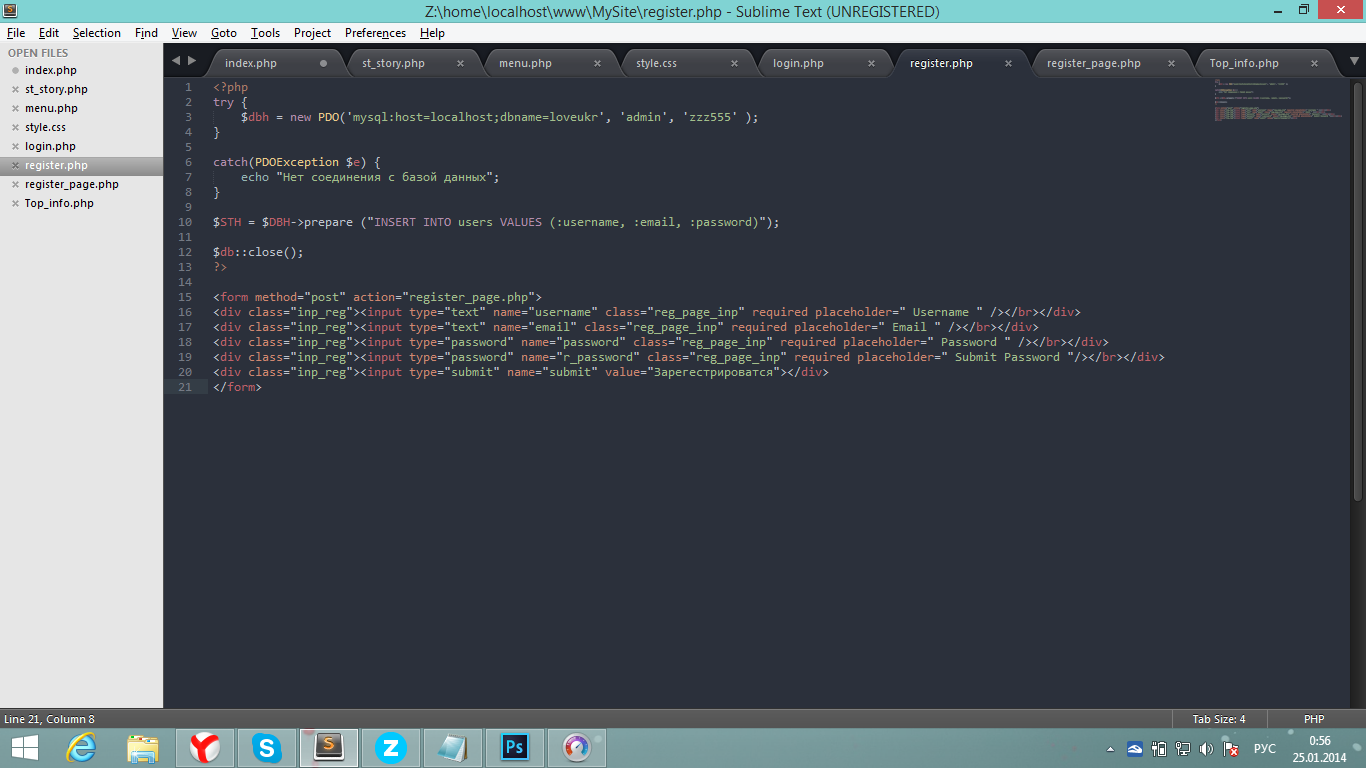Image resolution: width=1366 pixels, height=768 pixels.
Task: Open the Tab Size: 4 selector
Action: [1219, 719]
